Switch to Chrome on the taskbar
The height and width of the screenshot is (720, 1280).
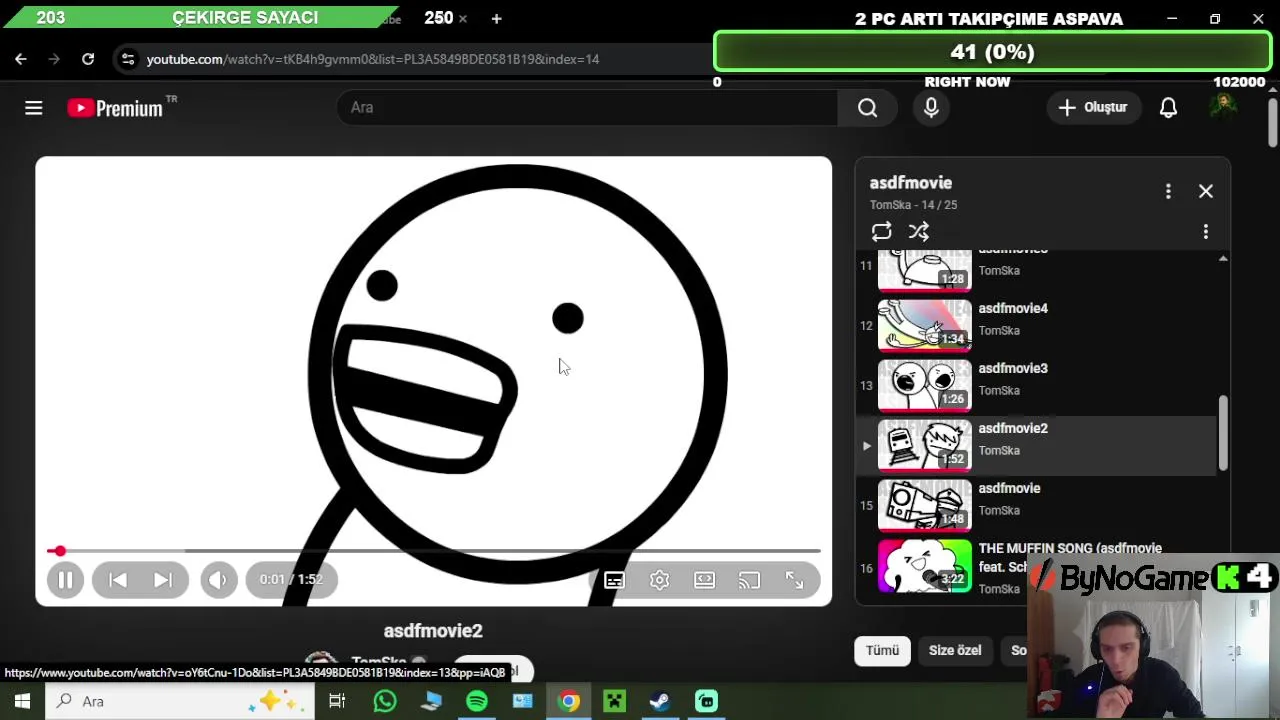569,701
